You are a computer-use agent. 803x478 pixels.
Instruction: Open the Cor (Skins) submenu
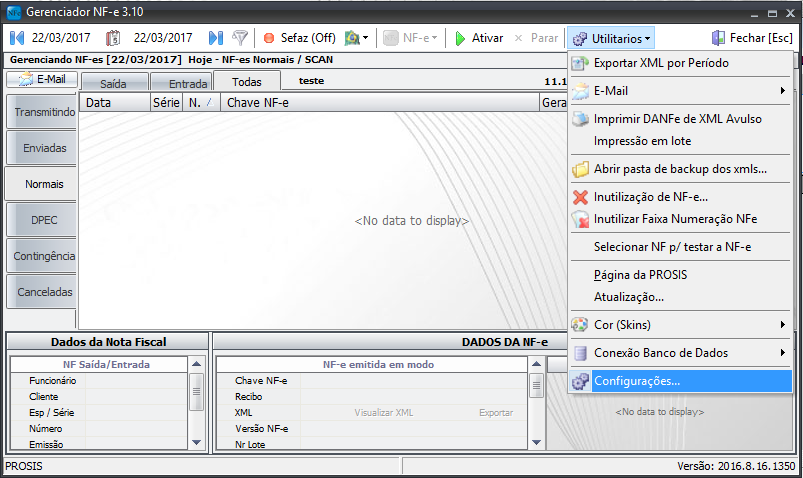click(681, 325)
